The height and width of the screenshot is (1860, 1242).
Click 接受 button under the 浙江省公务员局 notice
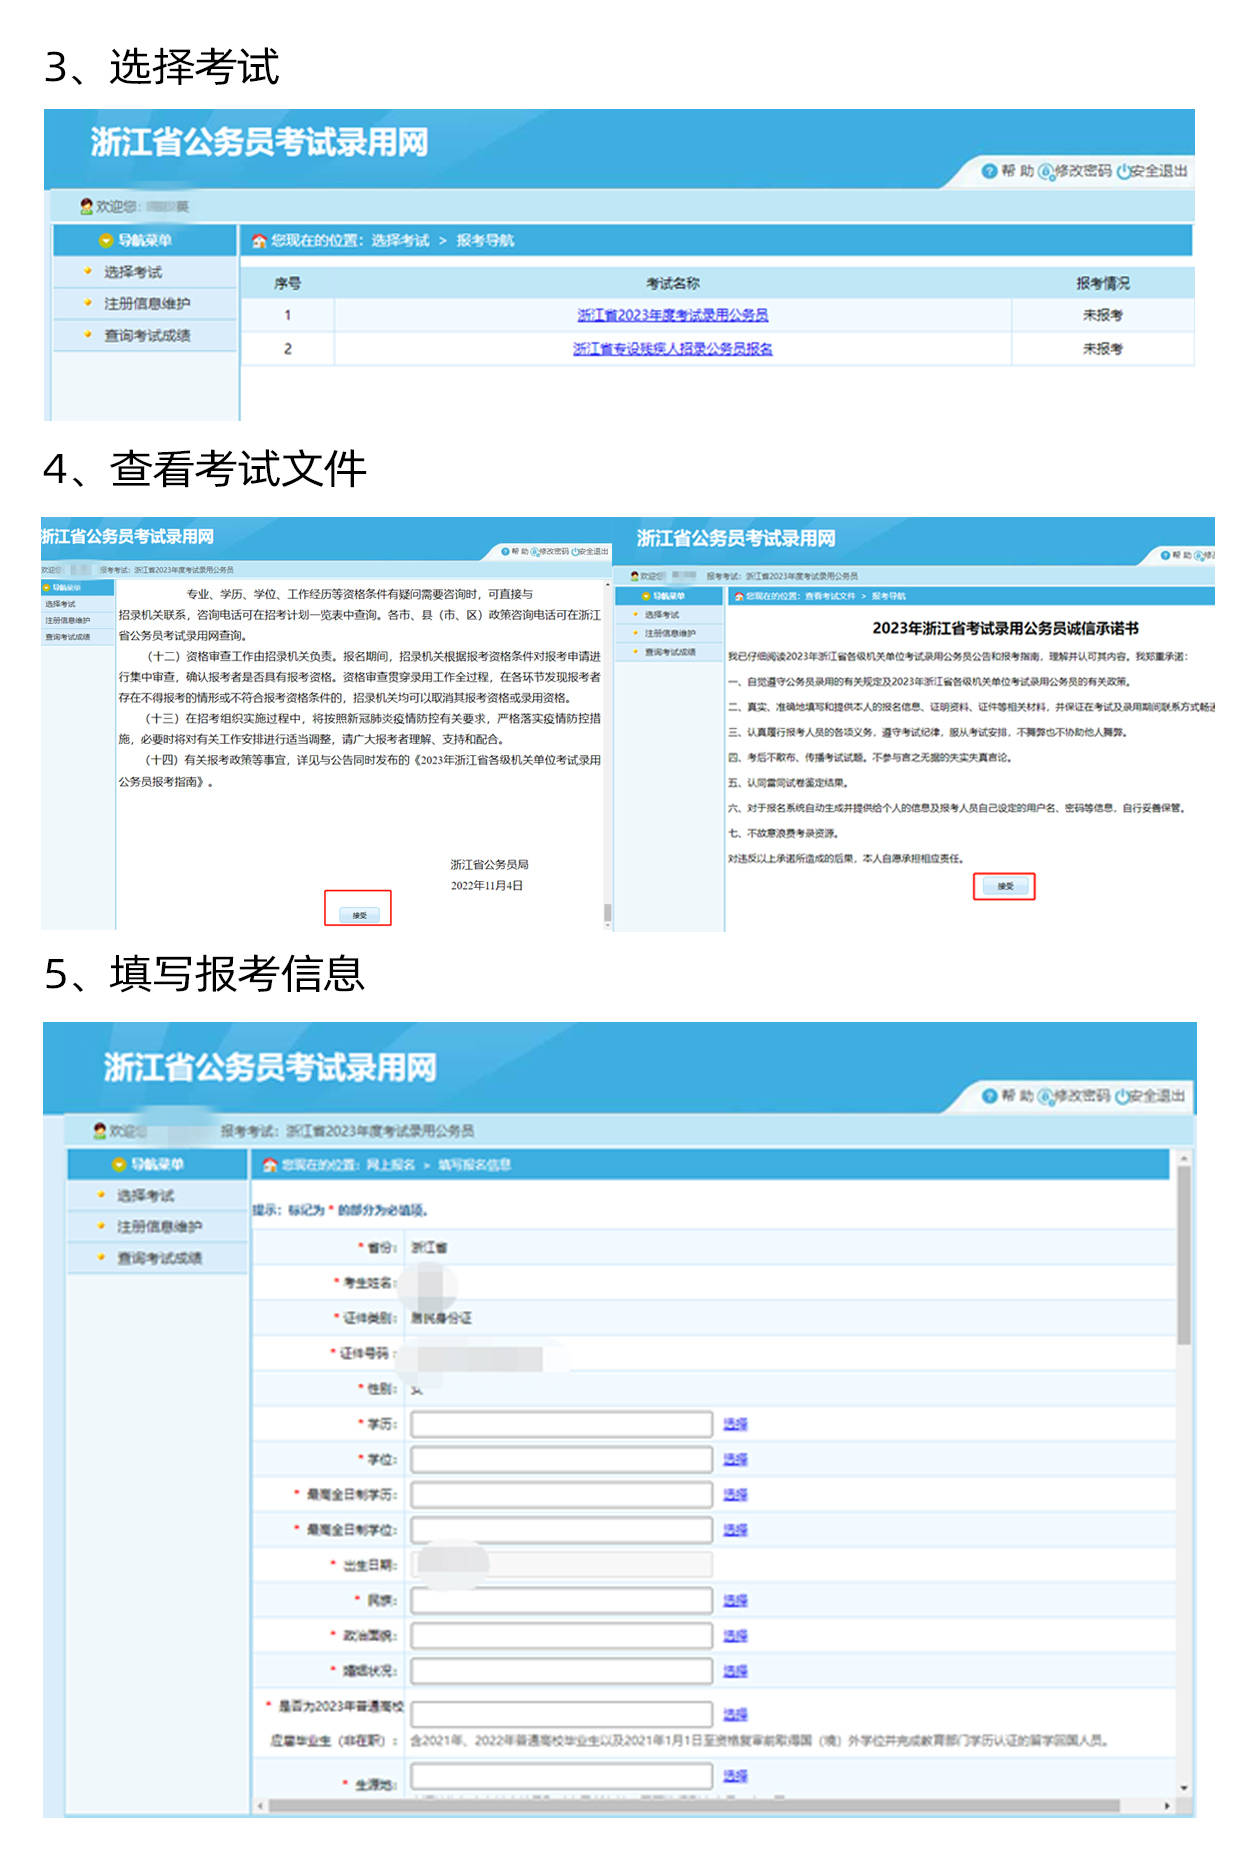pyautogui.click(x=359, y=914)
